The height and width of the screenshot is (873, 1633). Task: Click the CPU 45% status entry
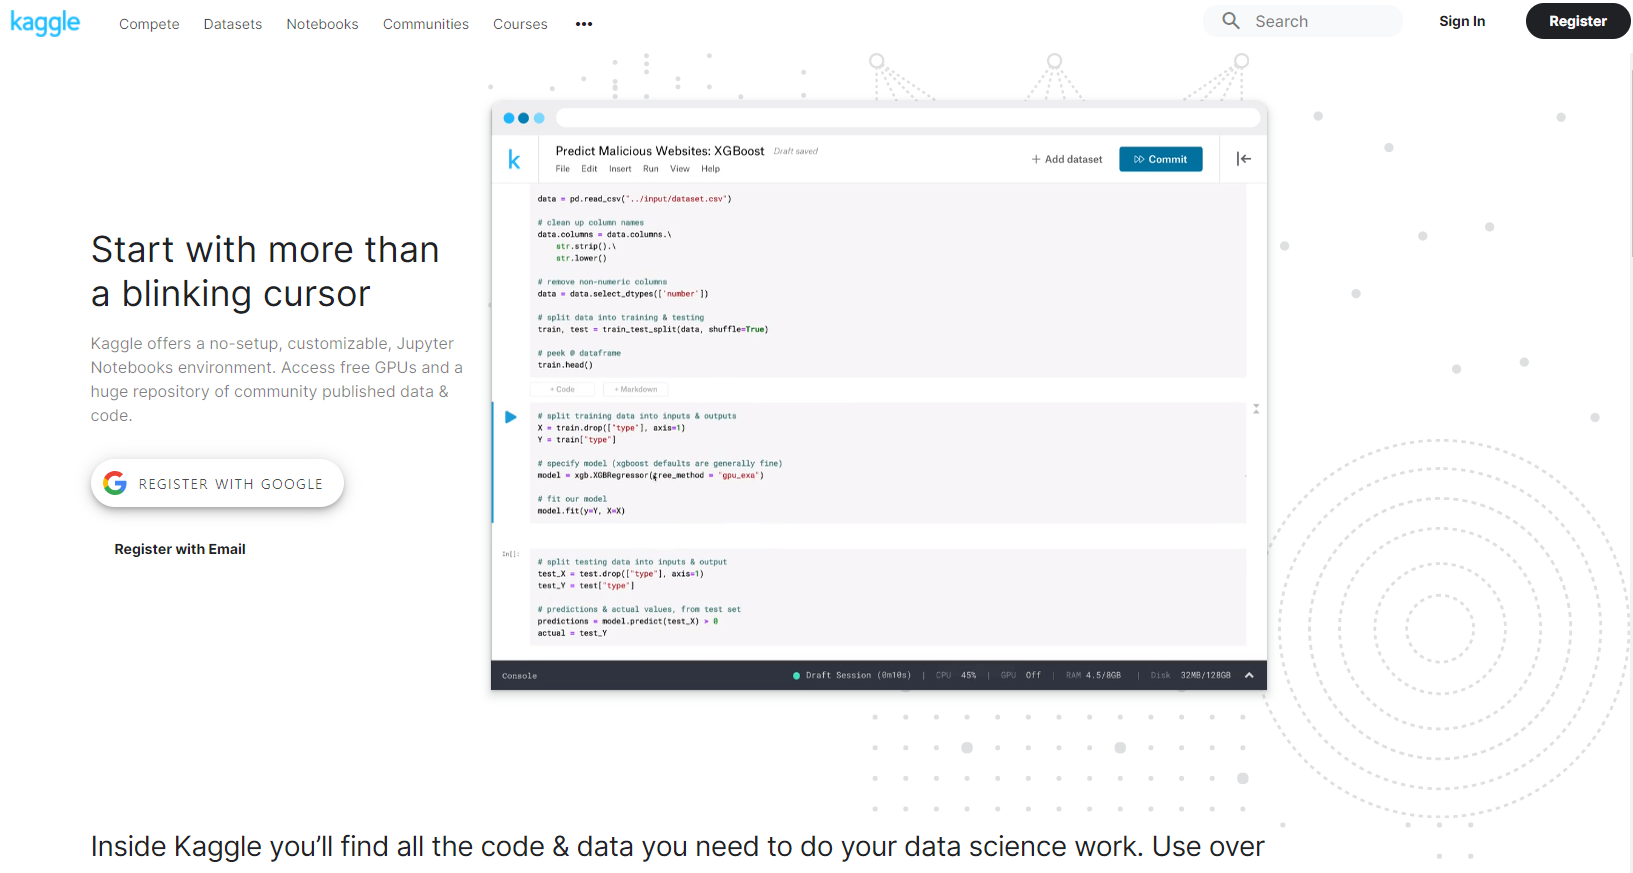956,675
